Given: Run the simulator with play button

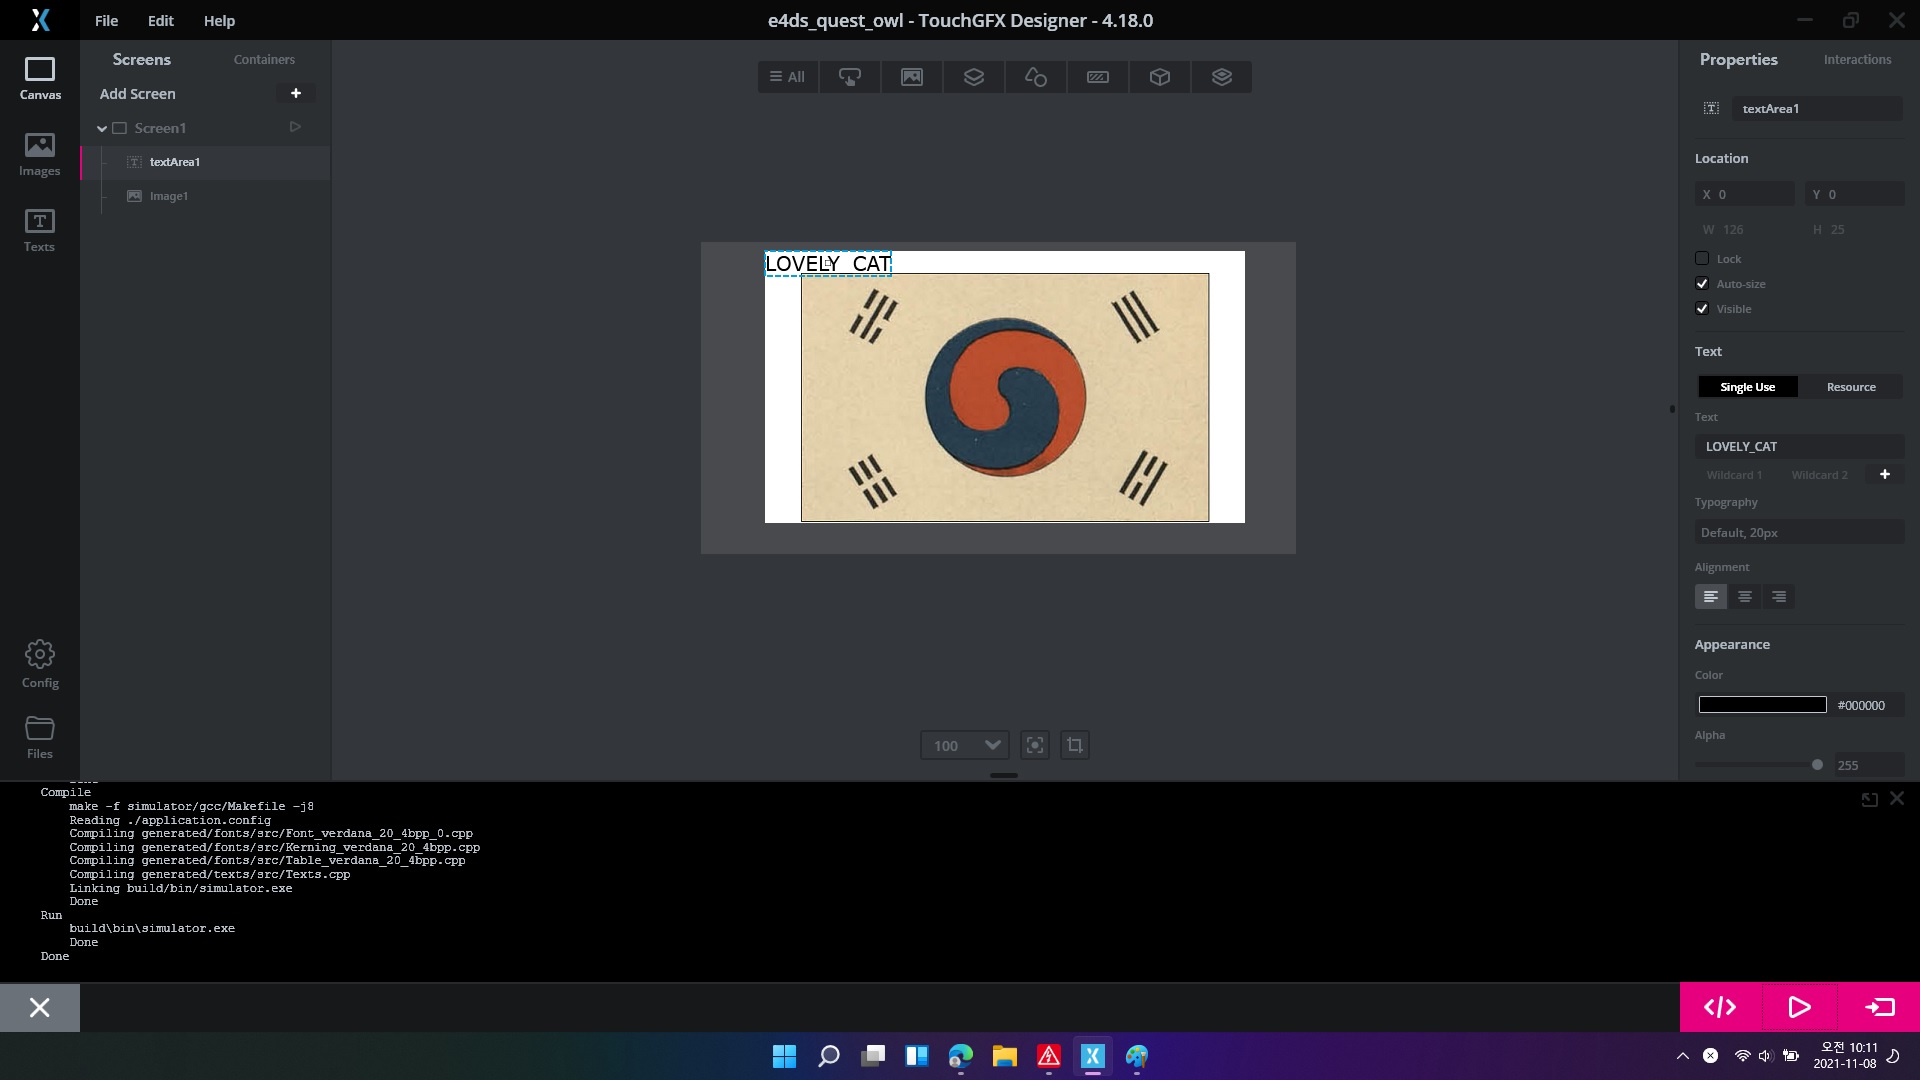Looking at the screenshot, I should (1799, 1007).
